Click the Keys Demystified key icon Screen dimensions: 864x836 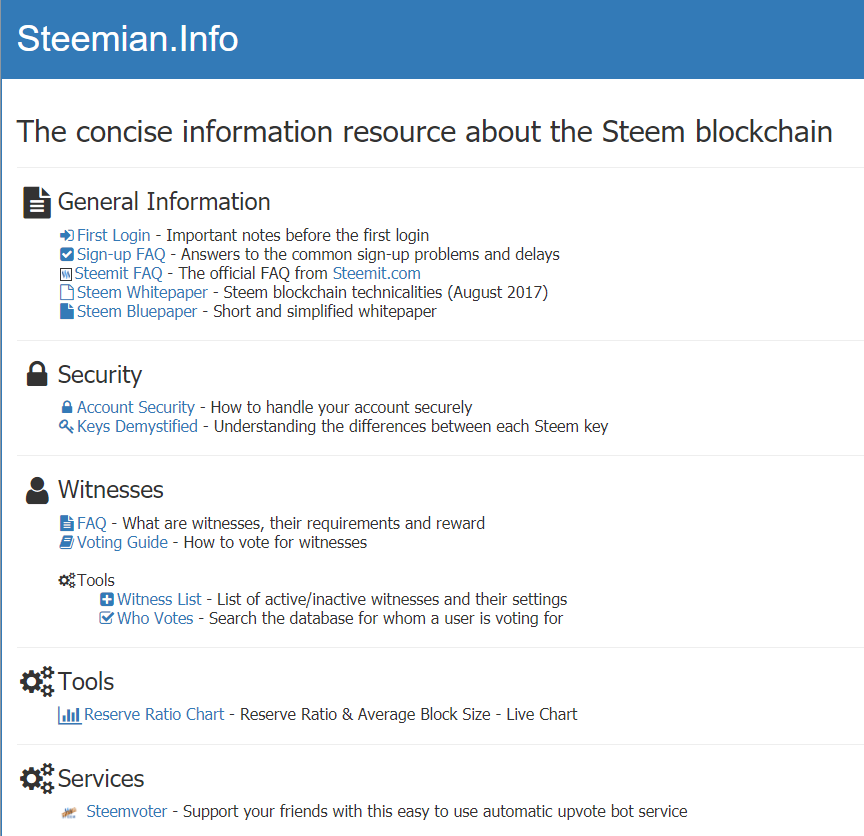[67, 427]
